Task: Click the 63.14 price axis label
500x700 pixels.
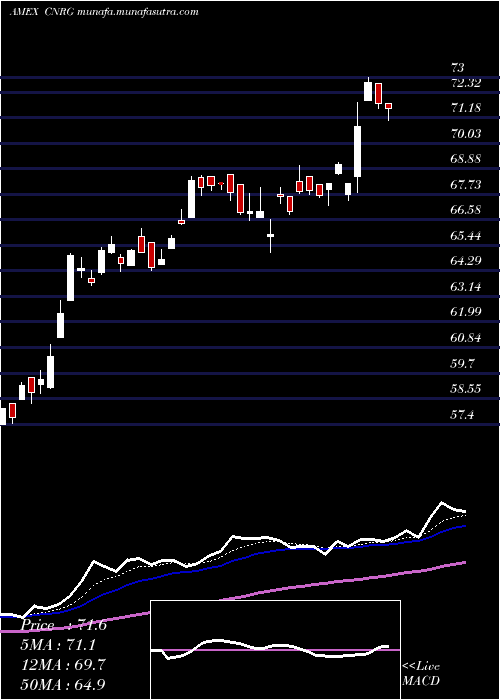Action: (x=466, y=287)
